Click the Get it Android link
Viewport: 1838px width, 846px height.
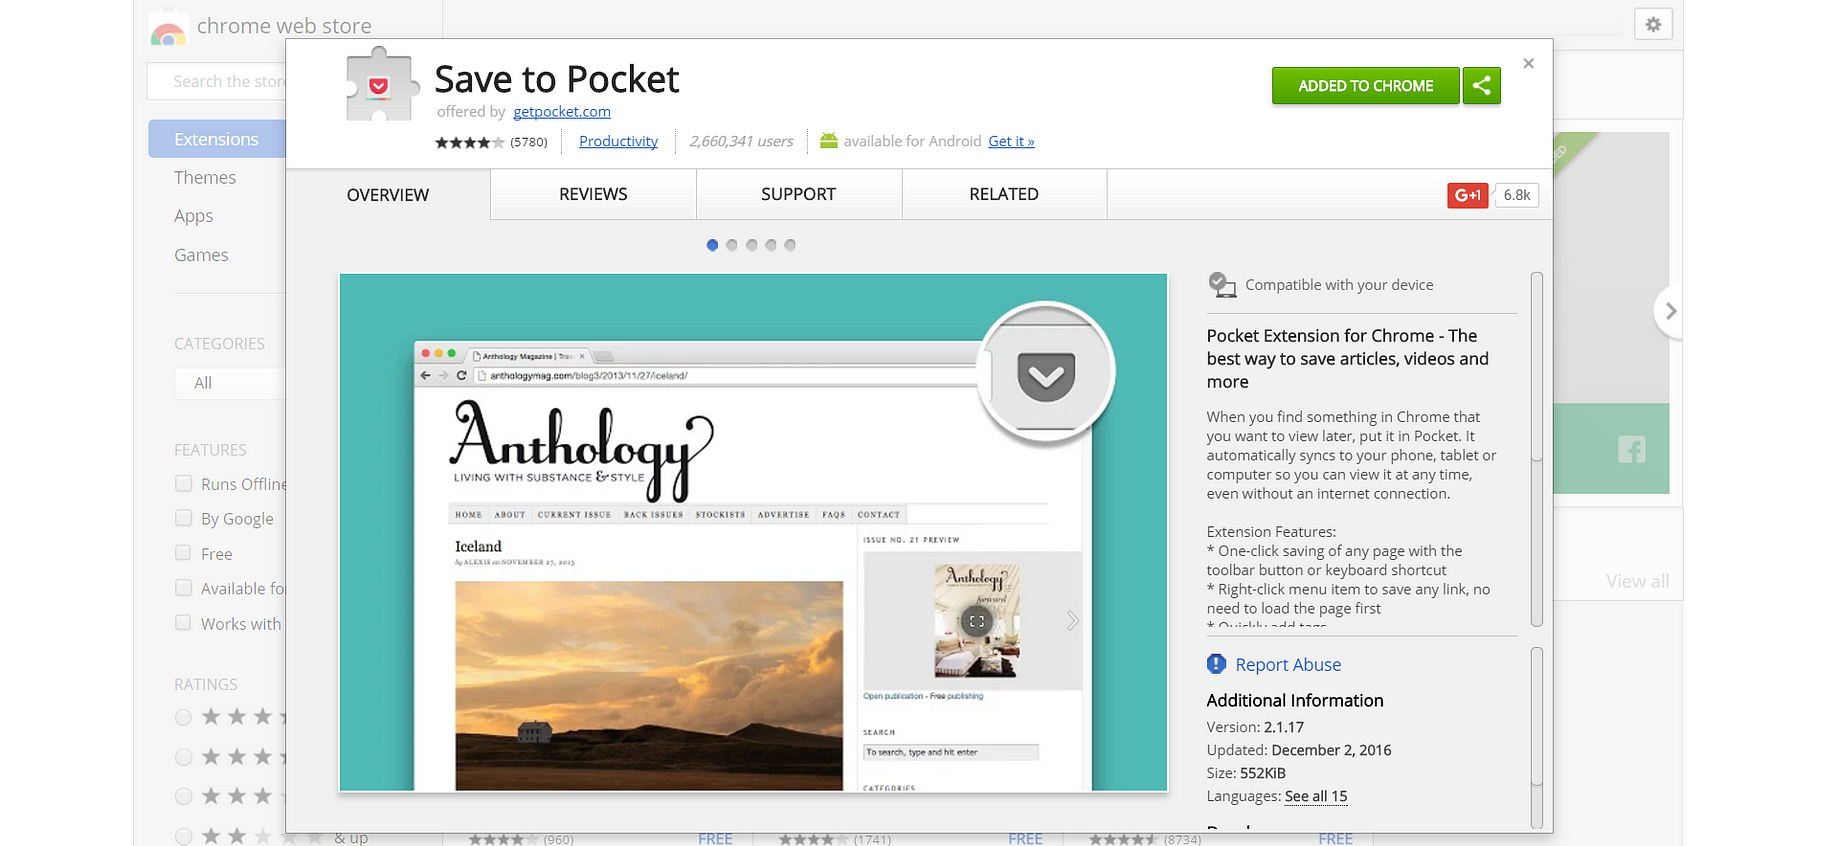pos(1011,141)
